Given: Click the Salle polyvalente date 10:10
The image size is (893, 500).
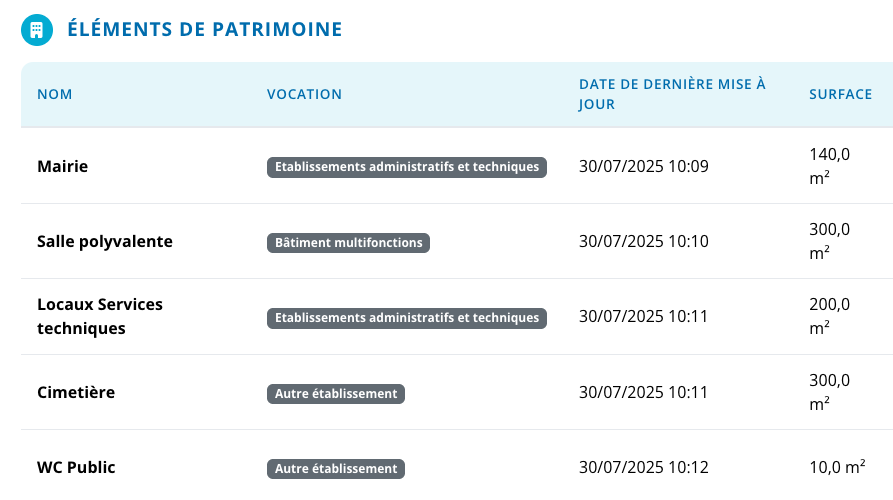Looking at the screenshot, I should coord(644,241).
